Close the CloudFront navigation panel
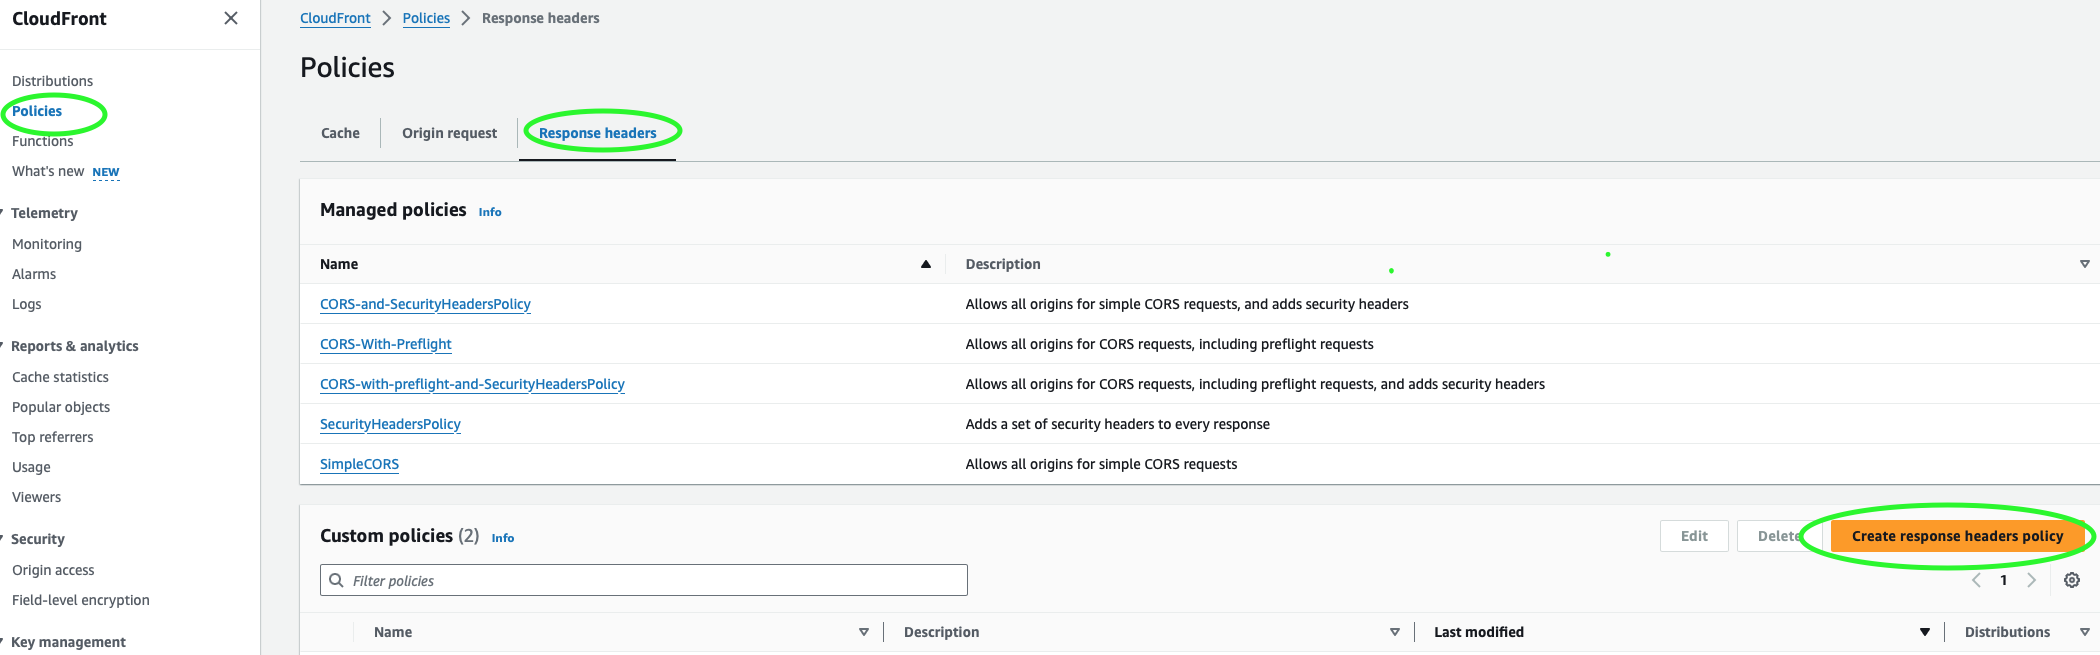The height and width of the screenshot is (655, 2100). 231,18
